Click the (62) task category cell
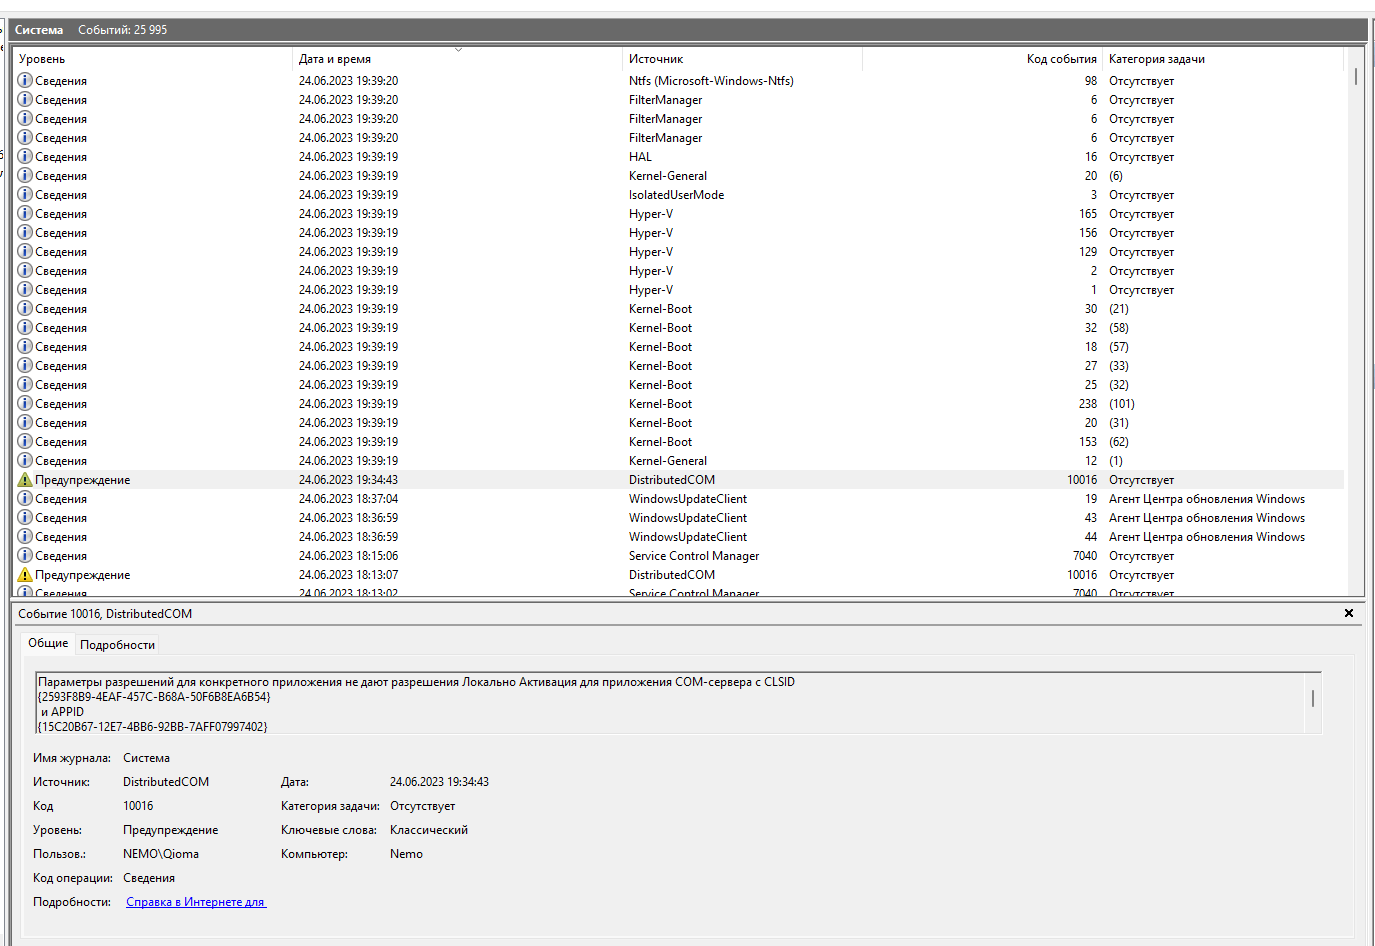 pyautogui.click(x=1119, y=442)
